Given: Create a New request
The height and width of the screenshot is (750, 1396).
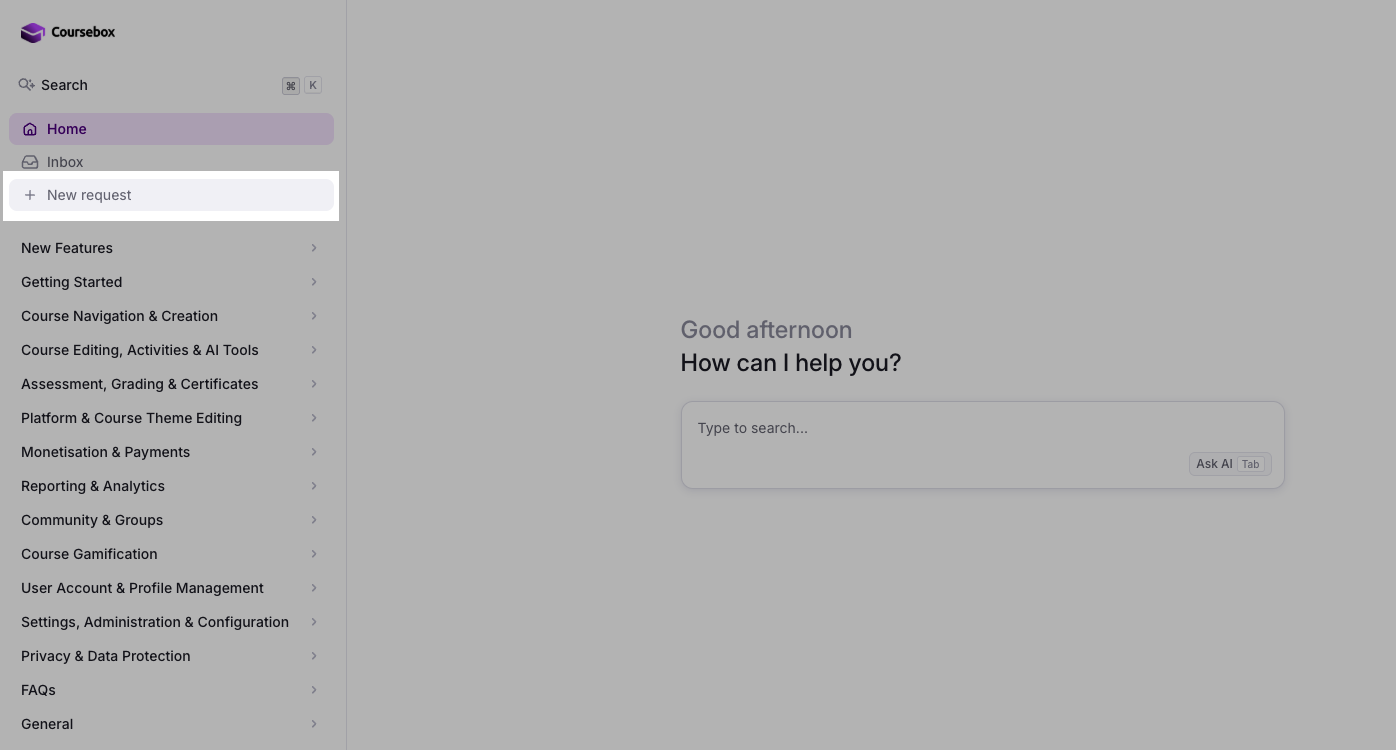Looking at the screenshot, I should 171,195.
